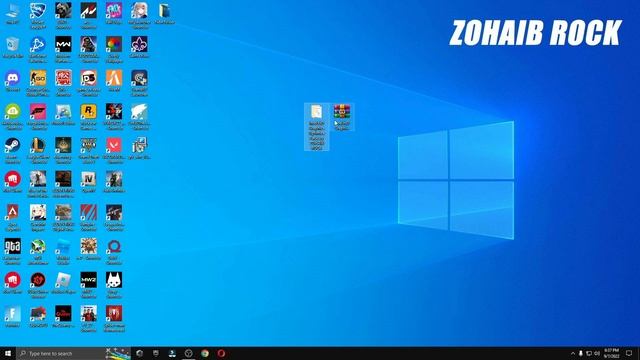Open the network tray icon
The height and width of the screenshot is (360, 640).
[589, 353]
